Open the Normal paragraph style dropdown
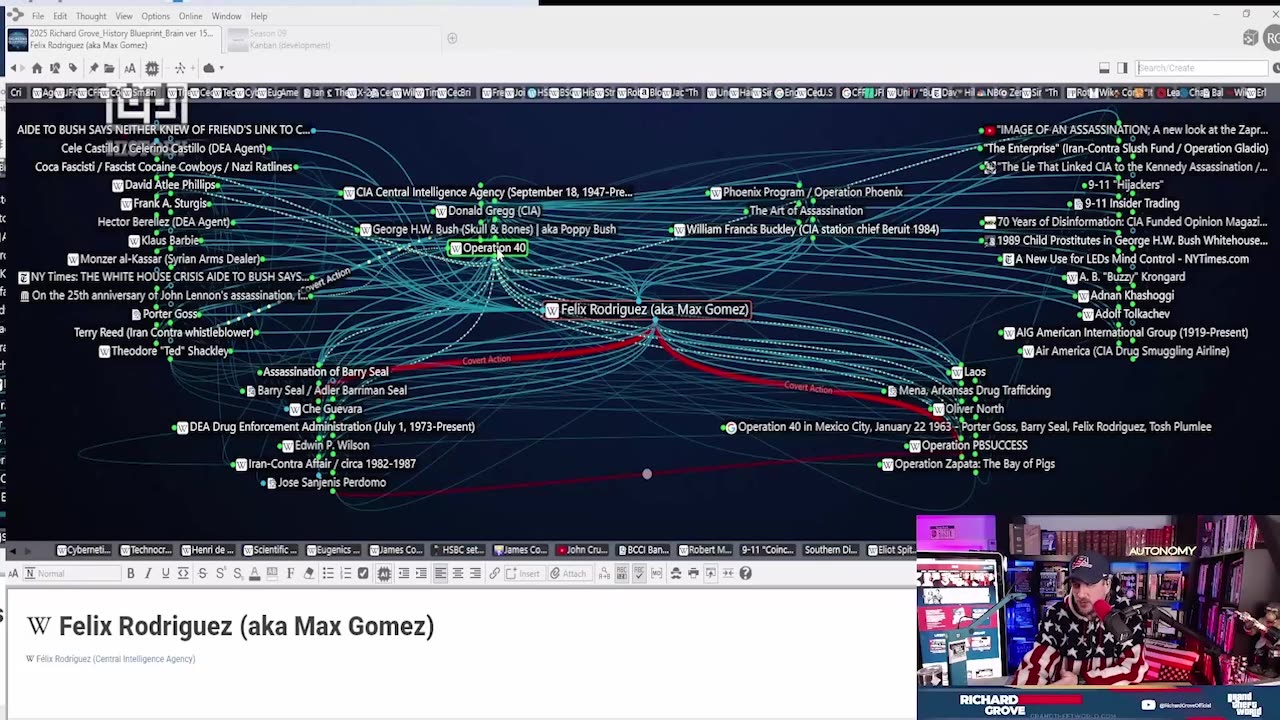 [72, 573]
